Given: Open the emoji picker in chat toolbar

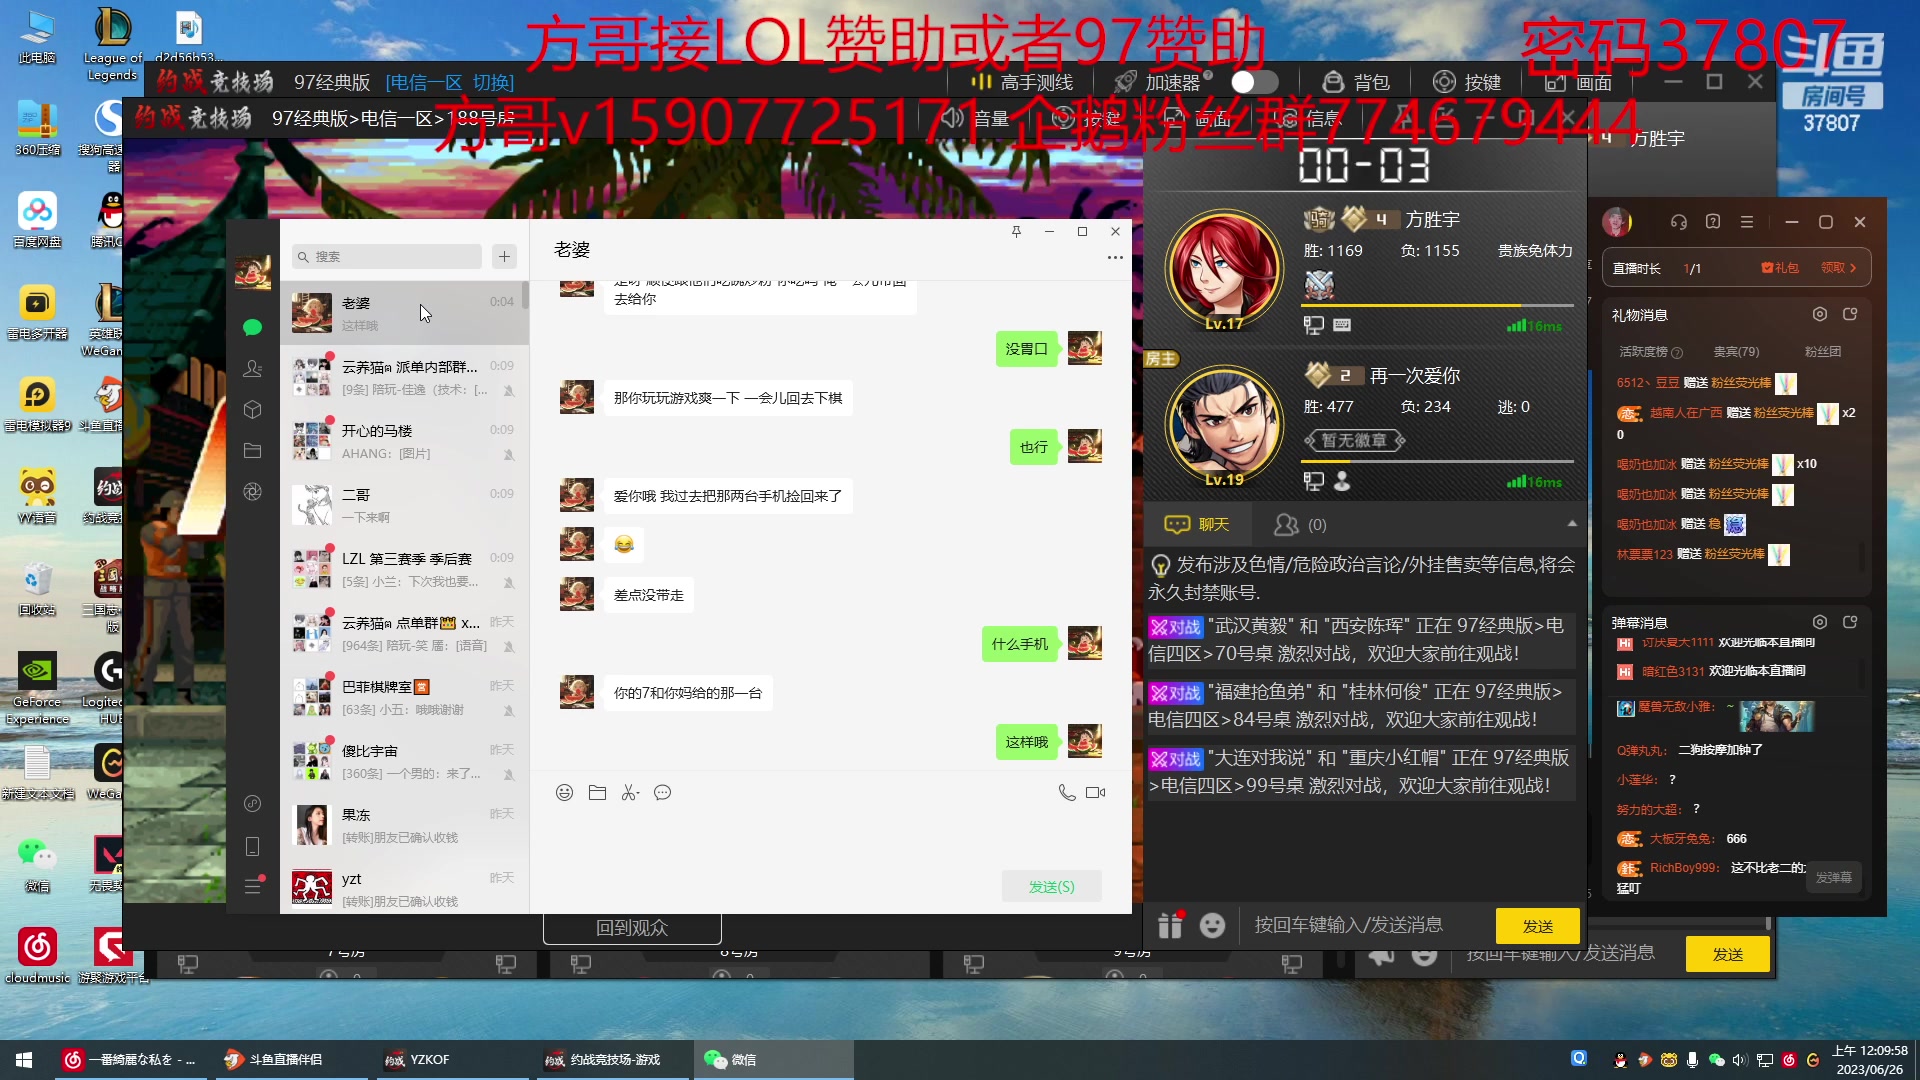Looking at the screenshot, I should (x=564, y=793).
